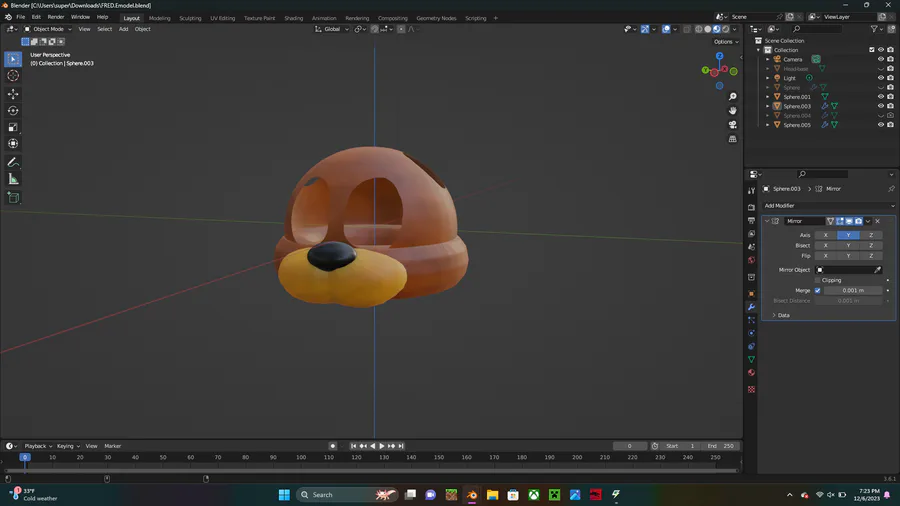
Task: Switch to wireframe viewport shading
Action: tap(699, 29)
